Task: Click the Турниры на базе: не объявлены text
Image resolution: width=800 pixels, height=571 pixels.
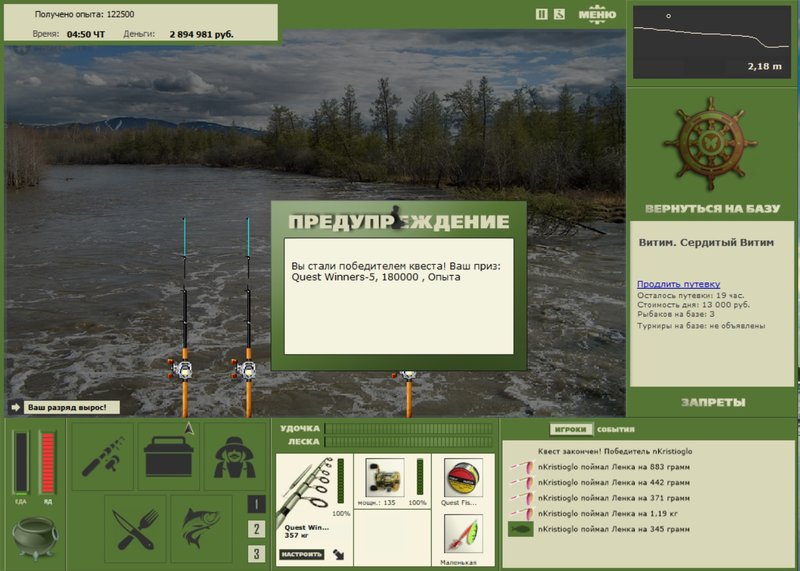Action: point(701,326)
